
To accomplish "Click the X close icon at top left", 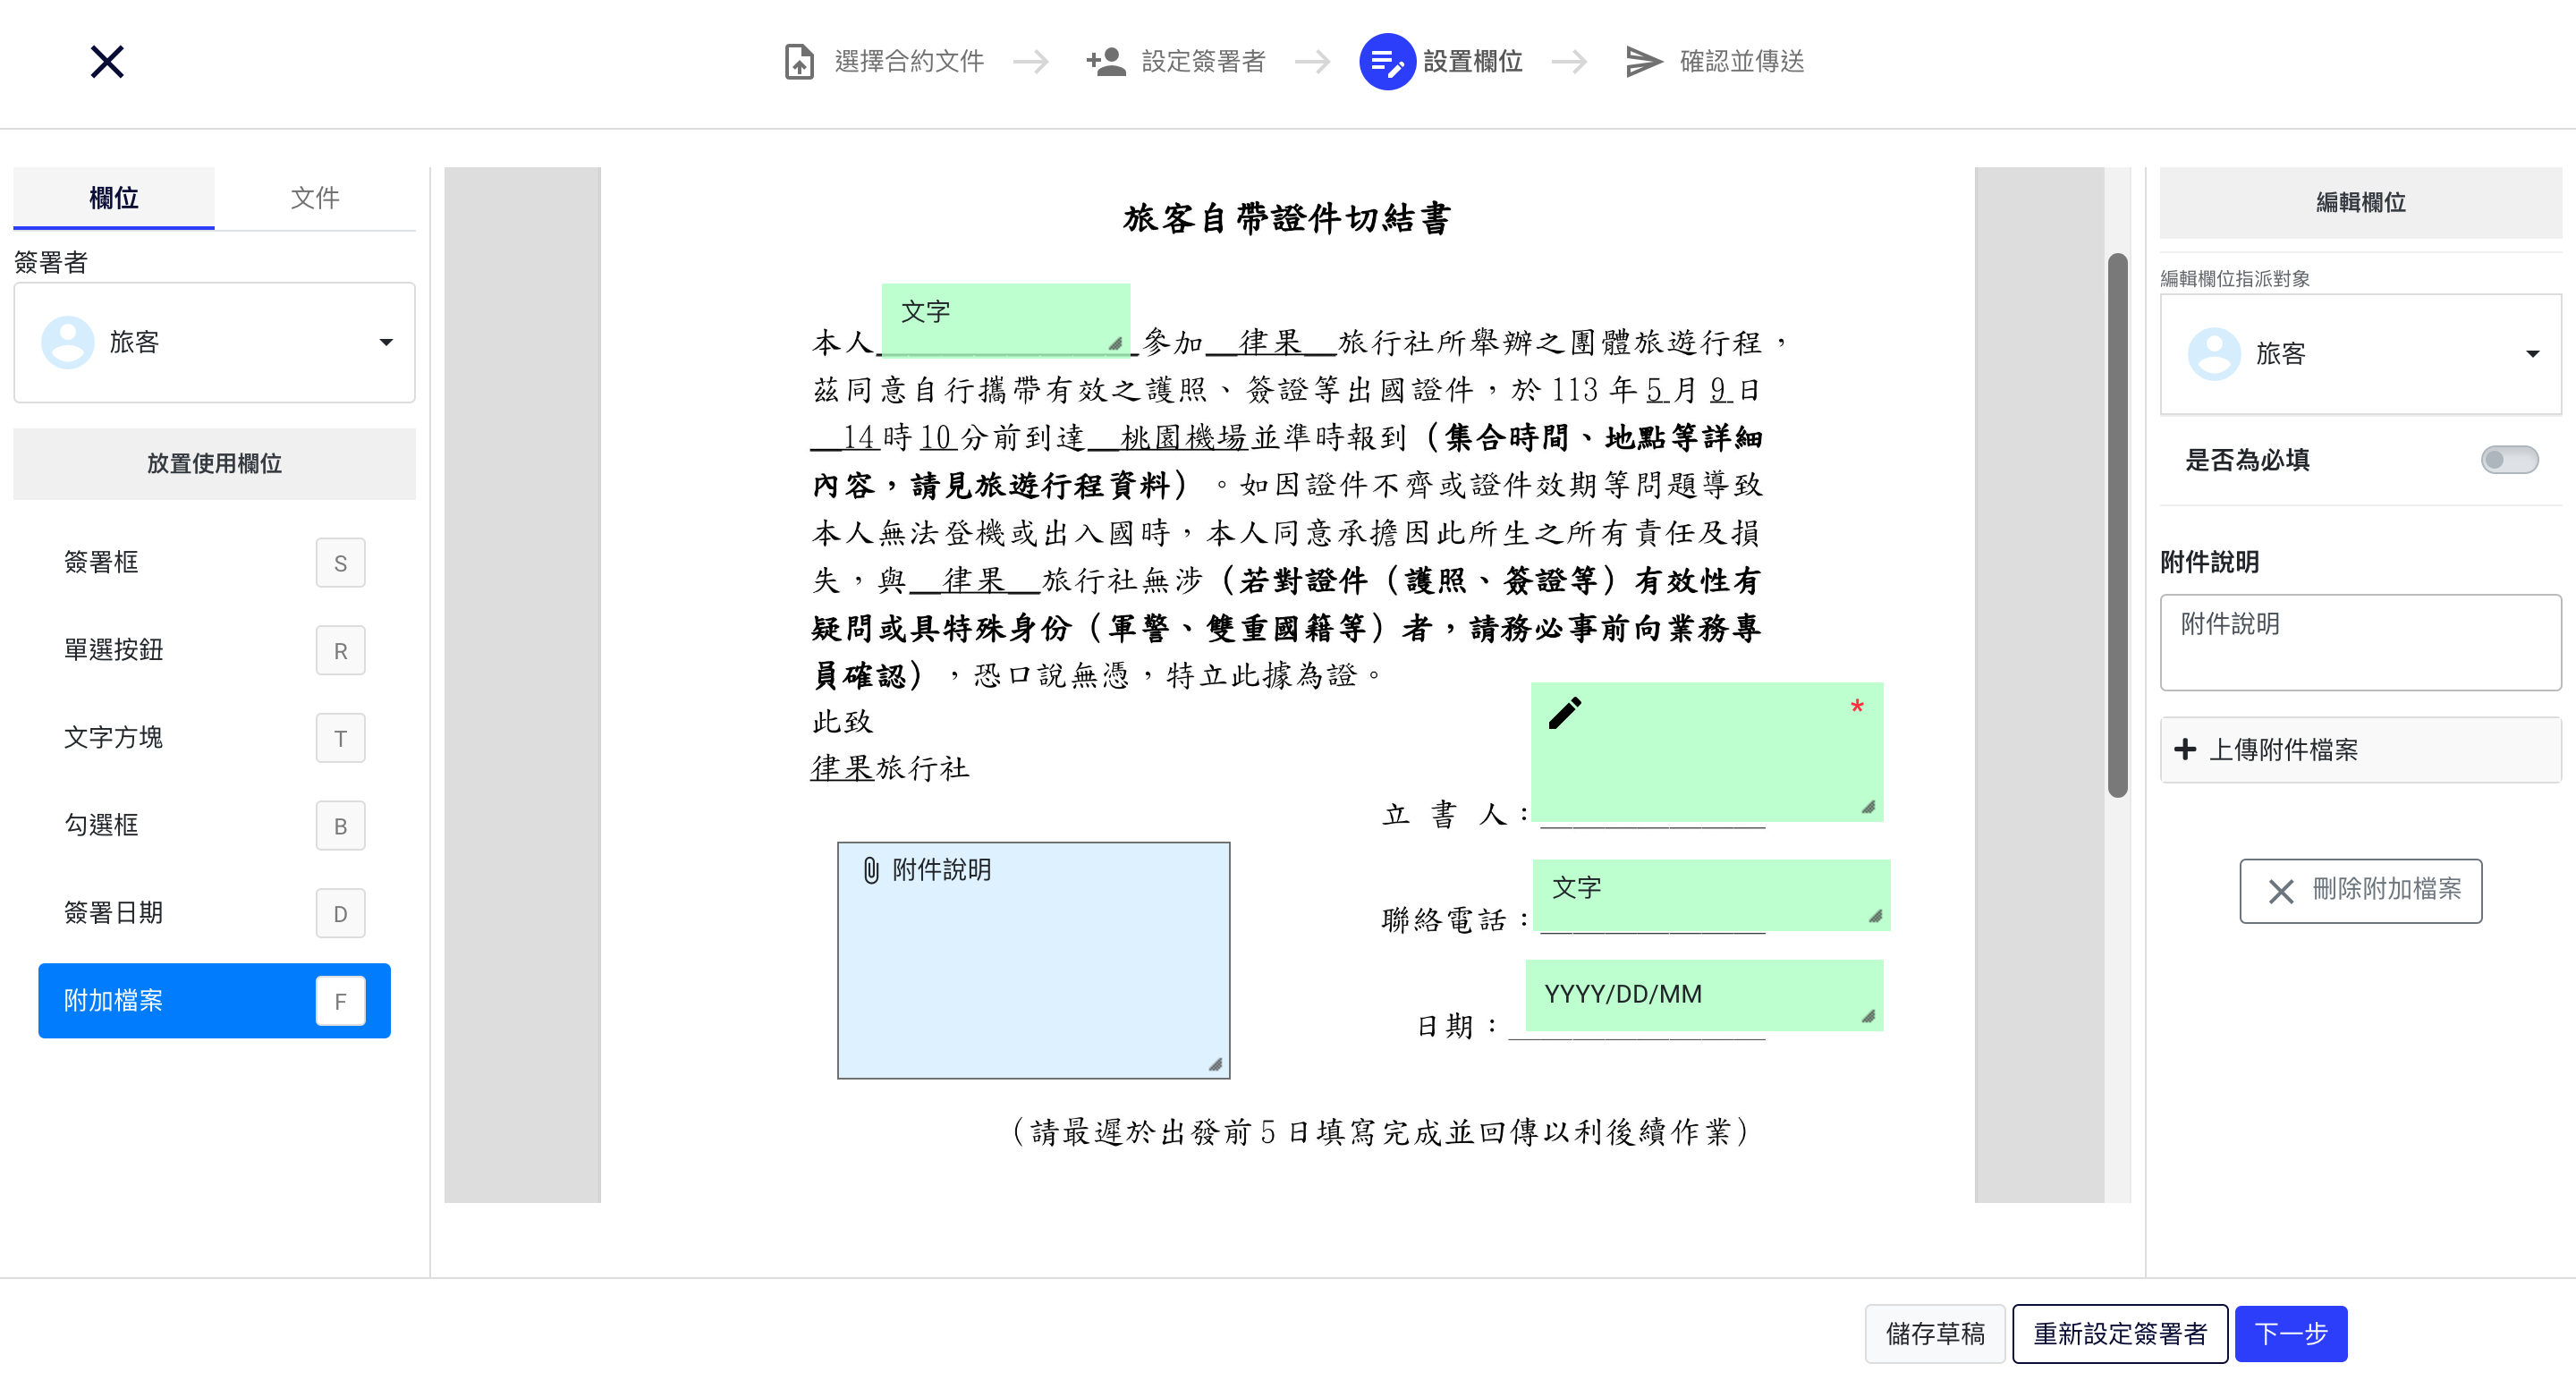I will click(x=107, y=62).
